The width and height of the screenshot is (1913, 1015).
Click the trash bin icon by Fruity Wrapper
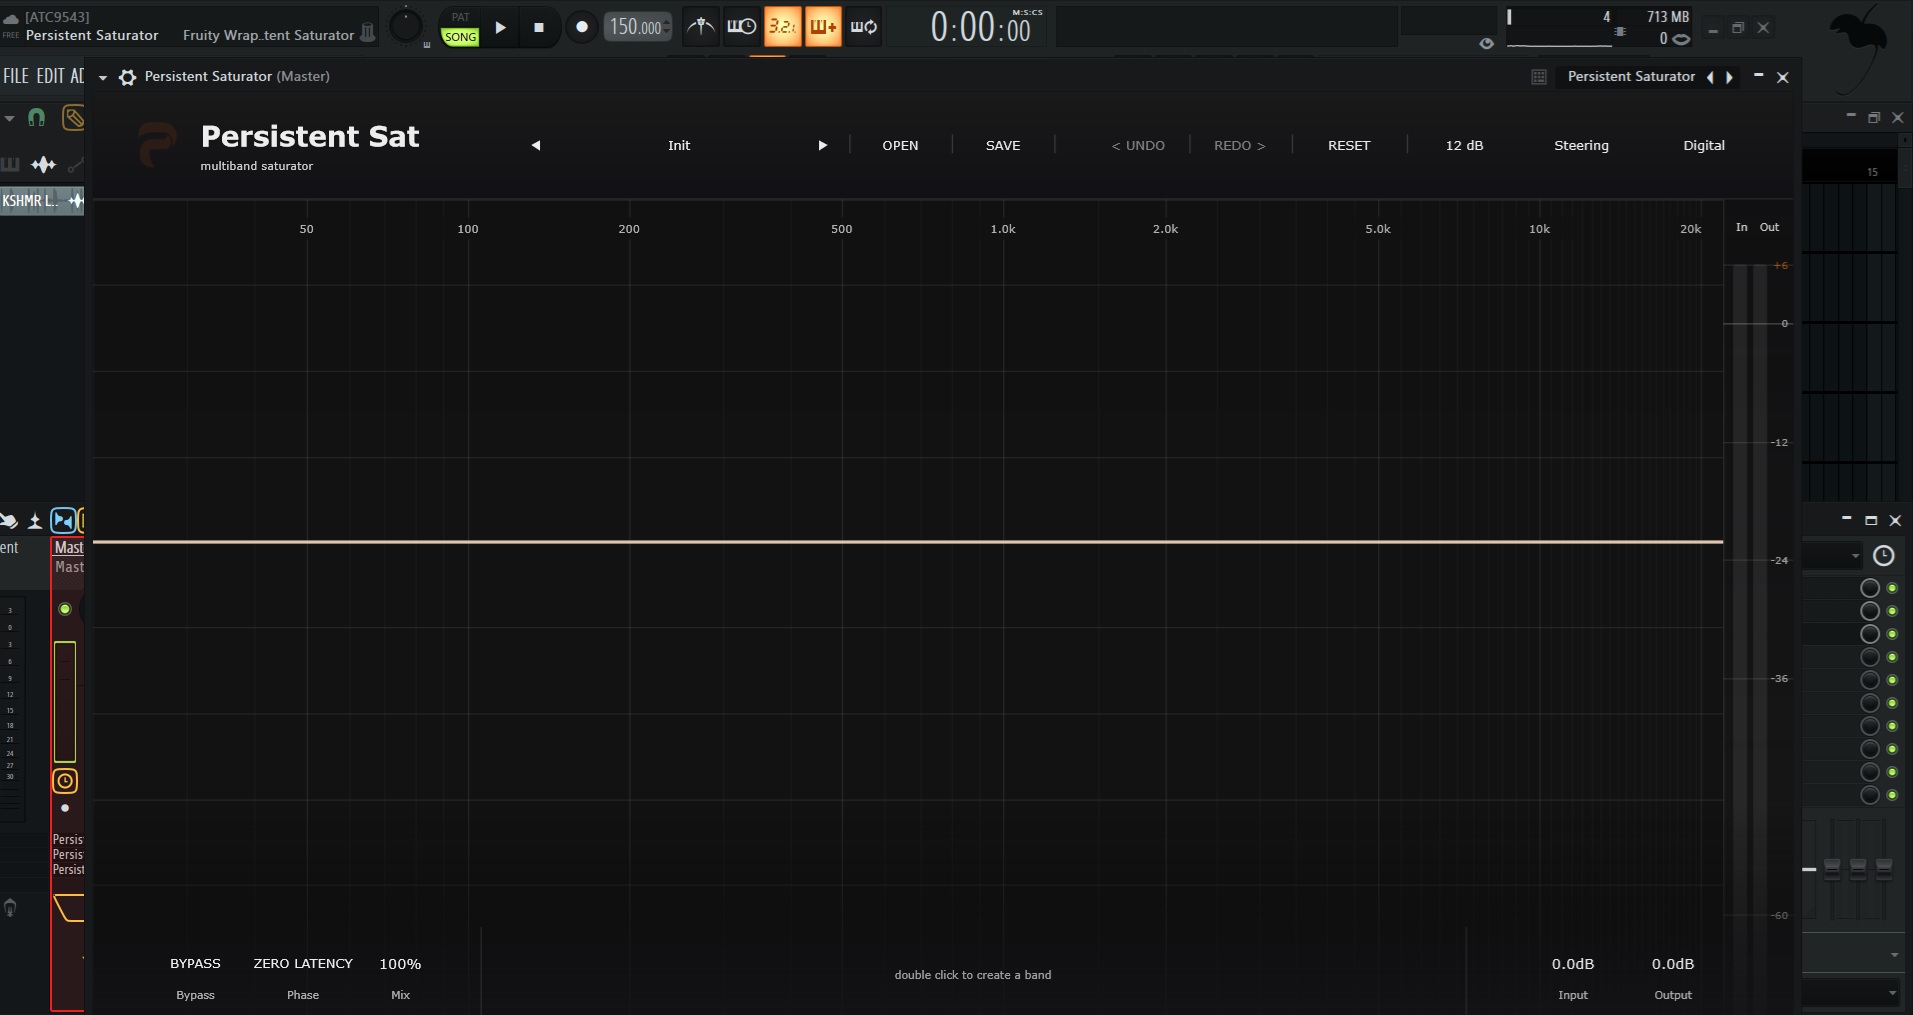point(368,33)
